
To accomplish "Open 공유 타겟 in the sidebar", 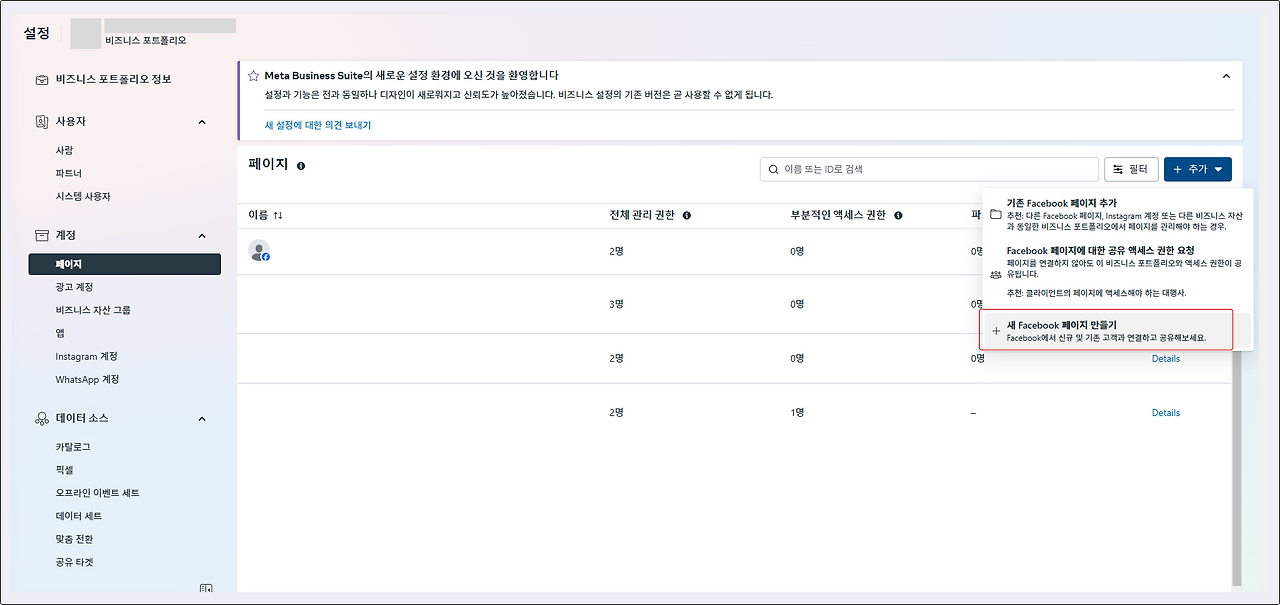I will click(x=74, y=562).
